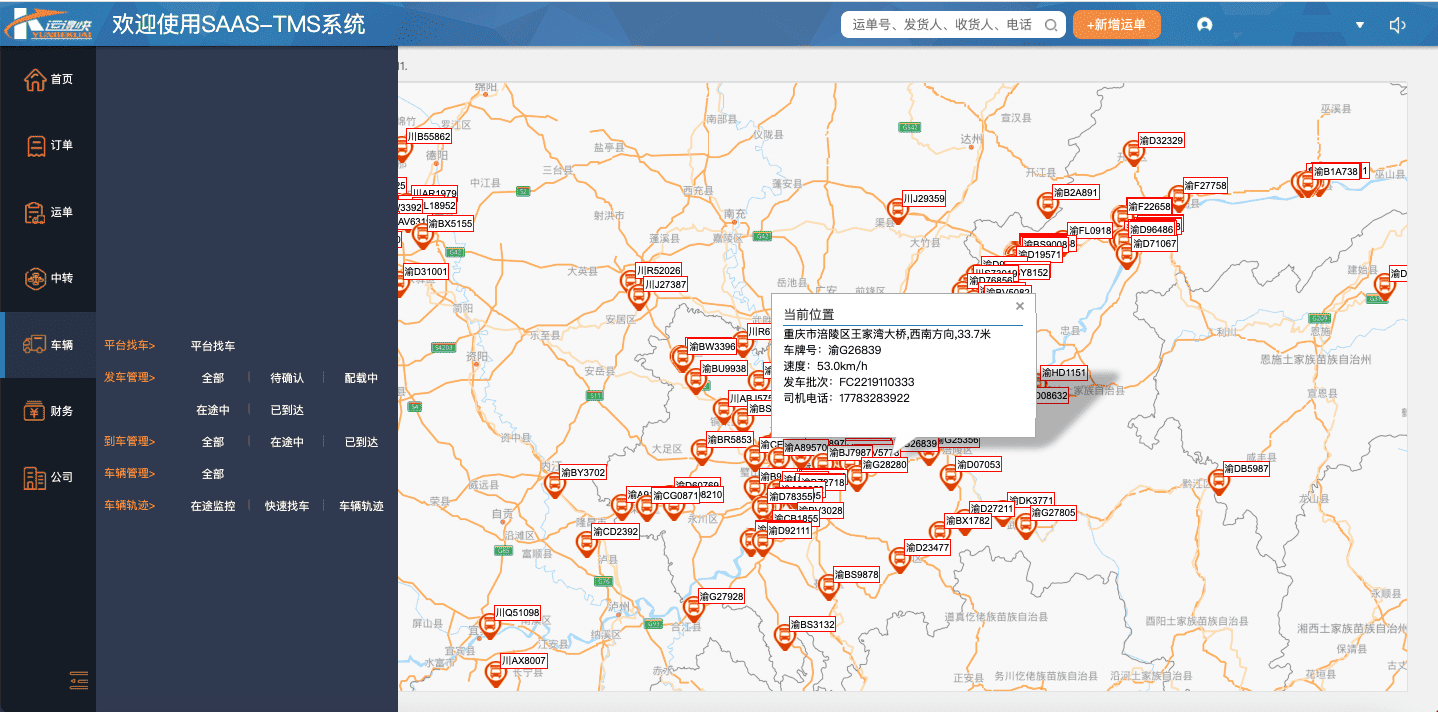1438x712 pixels.
Task: Expand the account dropdown arrow in header
Action: [x=1359, y=25]
